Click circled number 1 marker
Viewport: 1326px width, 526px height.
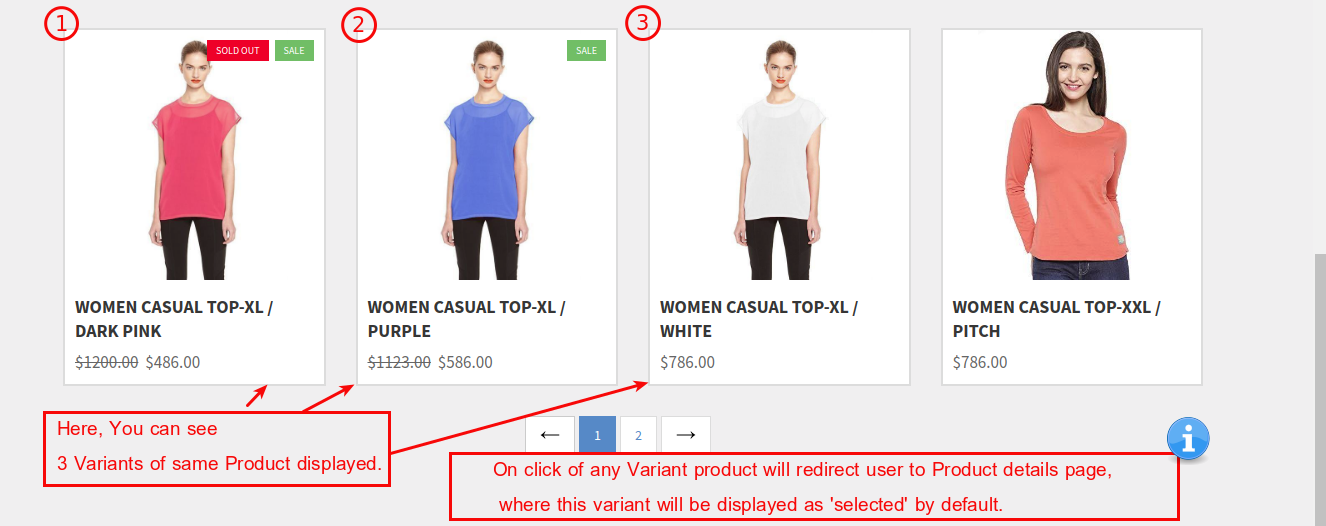tap(61, 24)
